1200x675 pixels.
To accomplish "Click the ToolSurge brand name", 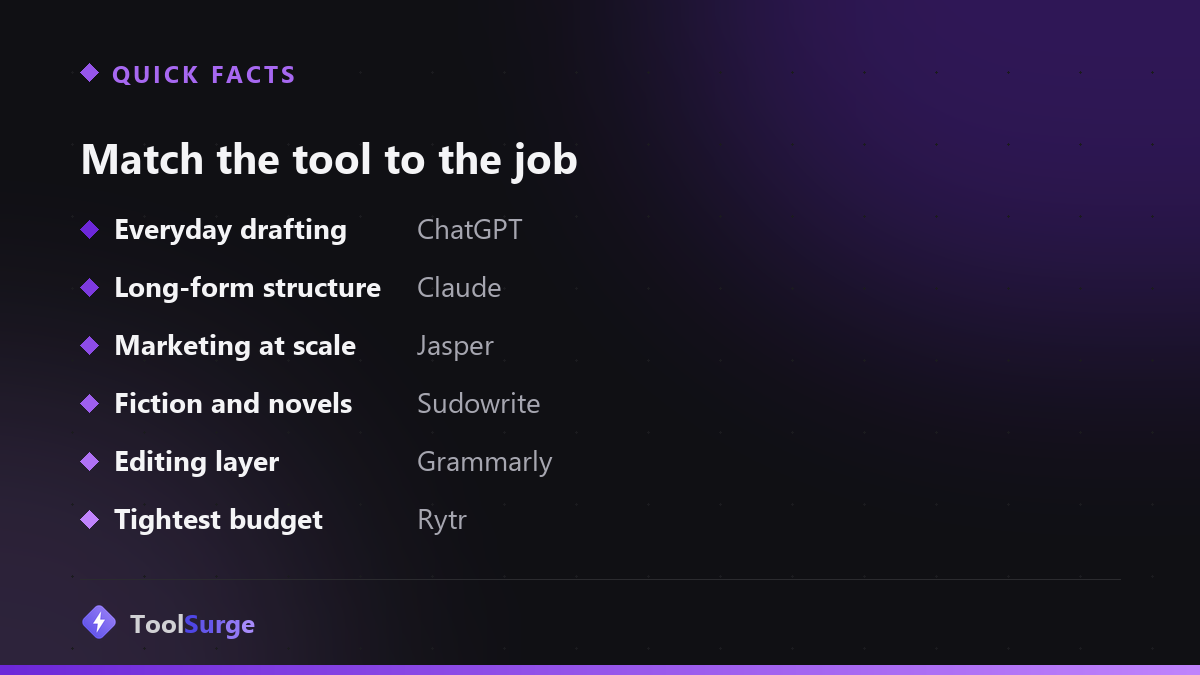I will coord(192,625).
